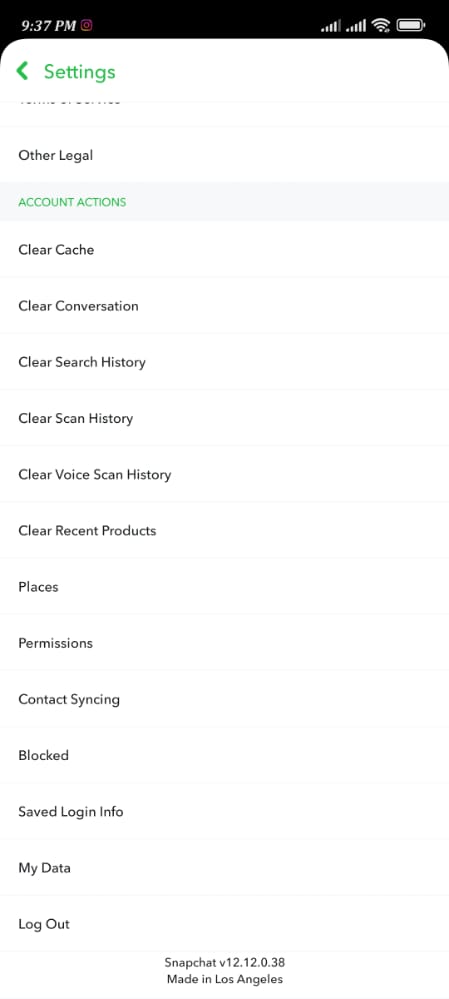
Task: Open the Other Legal entry
Action: 224,155
